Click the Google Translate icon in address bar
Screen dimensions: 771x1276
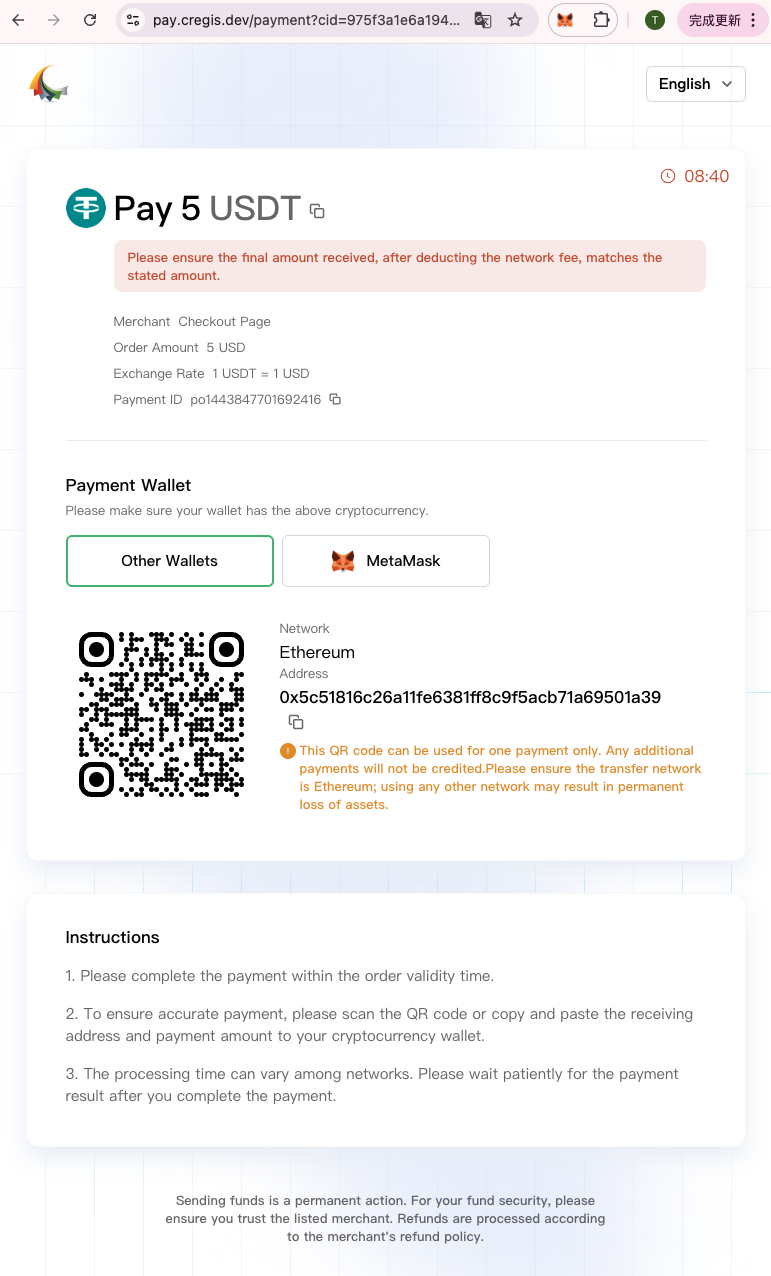pos(483,20)
